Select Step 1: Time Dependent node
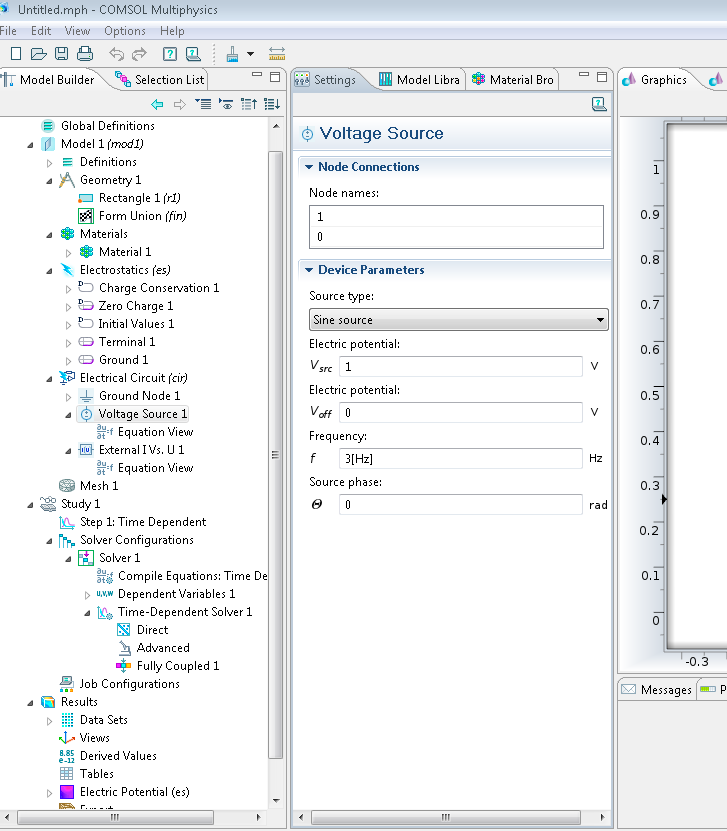 tap(142, 522)
